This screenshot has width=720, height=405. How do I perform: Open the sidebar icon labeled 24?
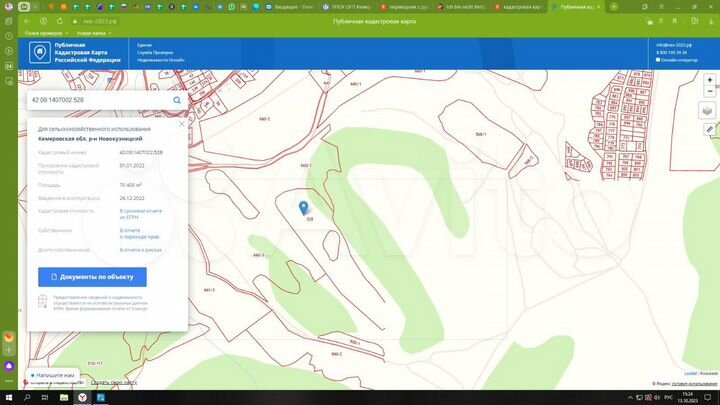point(9,66)
